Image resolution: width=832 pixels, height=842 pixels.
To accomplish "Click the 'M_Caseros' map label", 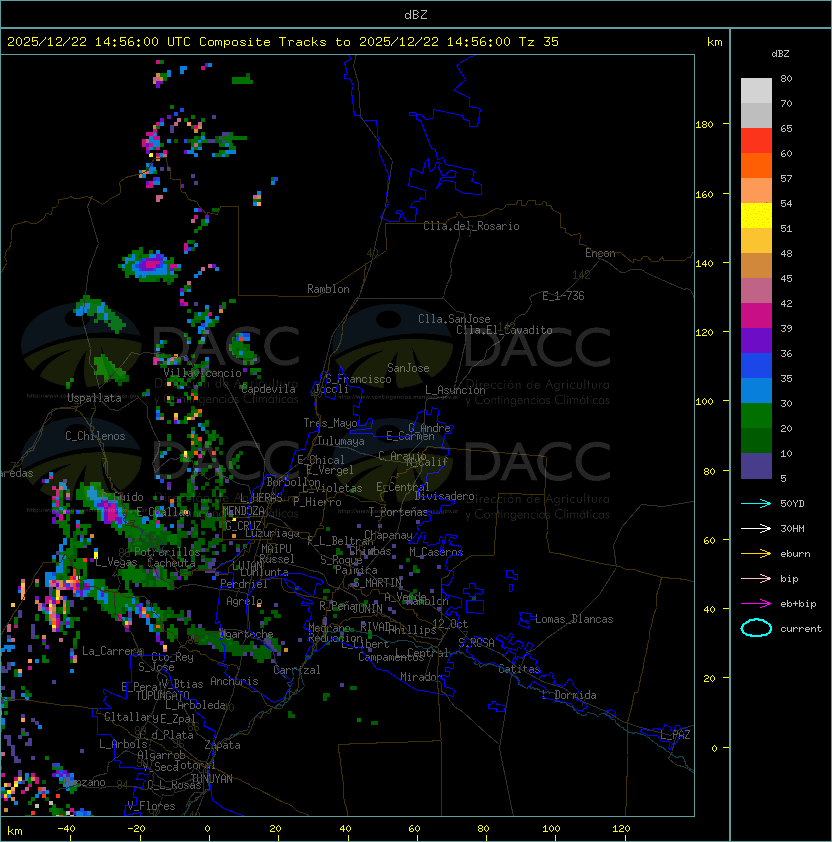I will click(x=436, y=552).
